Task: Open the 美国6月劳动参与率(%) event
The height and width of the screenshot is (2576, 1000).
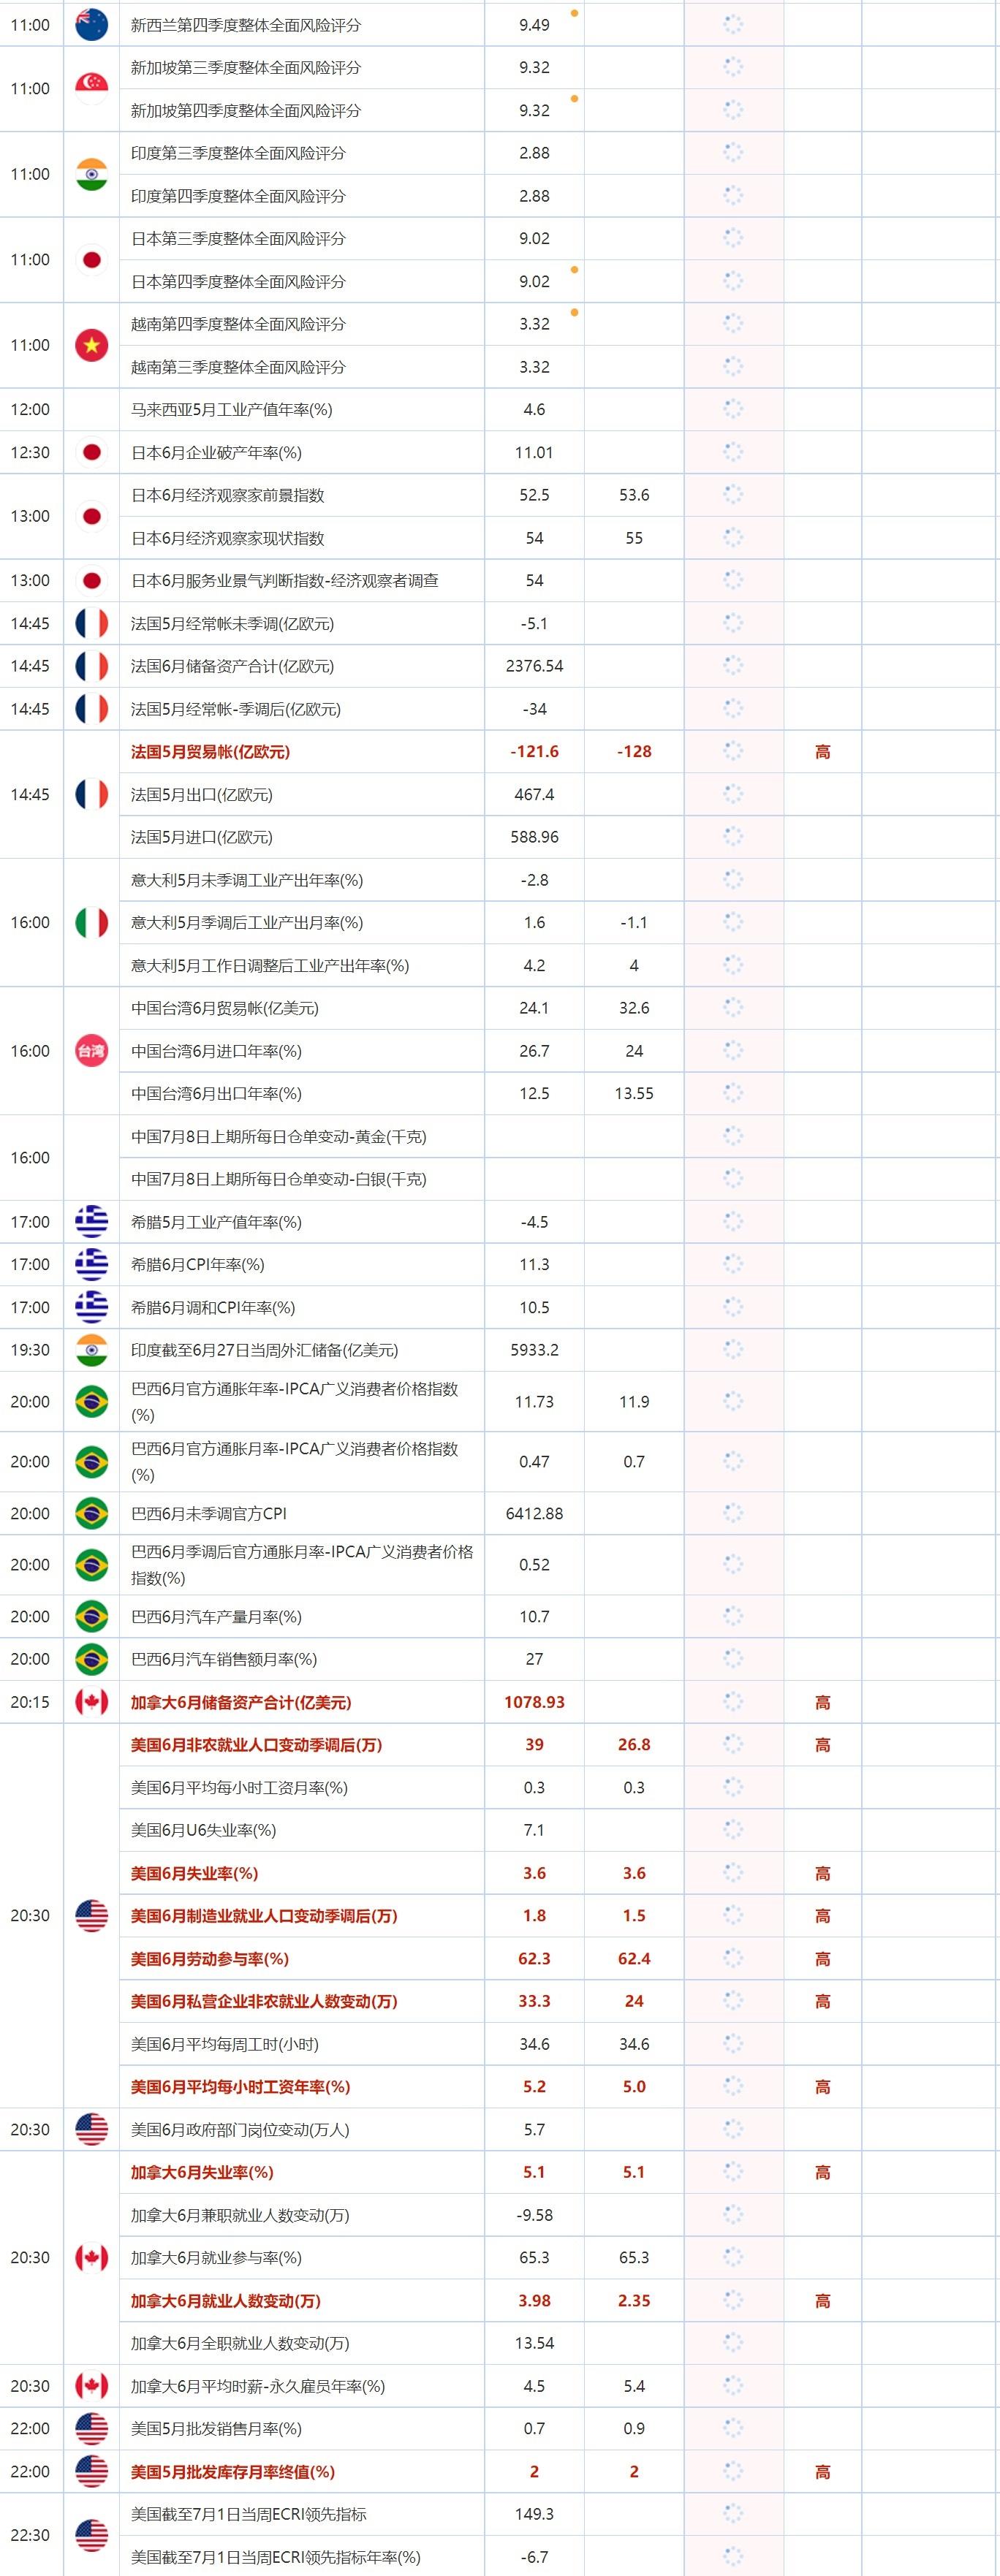Action: (x=210, y=1958)
